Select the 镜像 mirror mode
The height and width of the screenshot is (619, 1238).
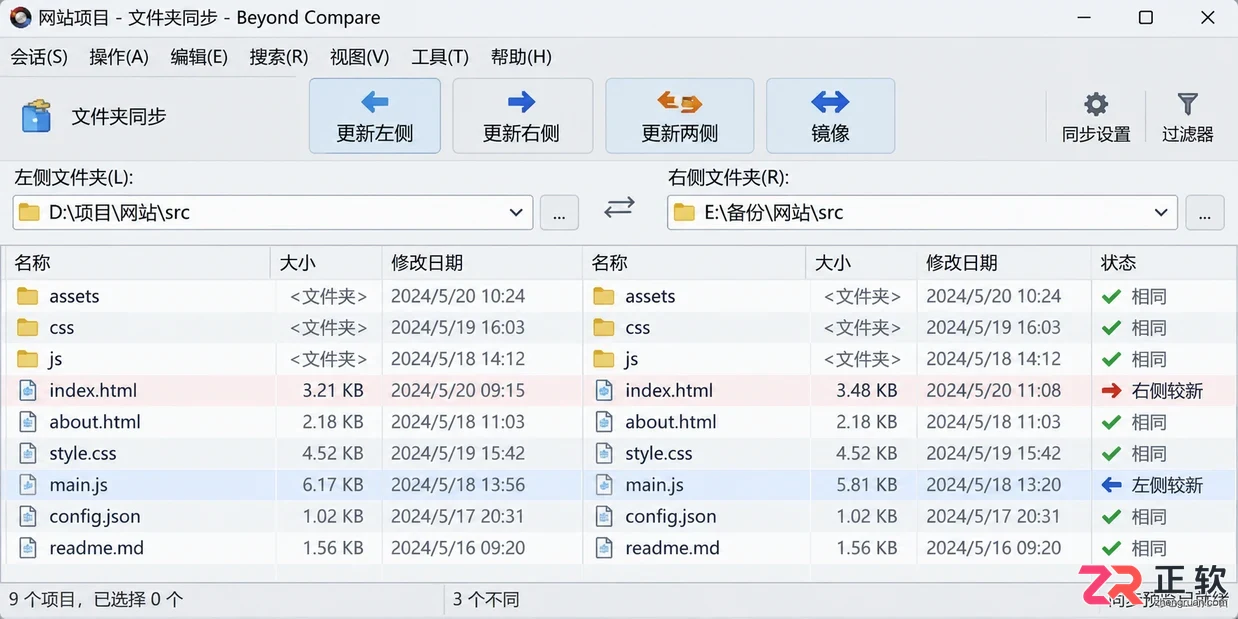[830, 116]
